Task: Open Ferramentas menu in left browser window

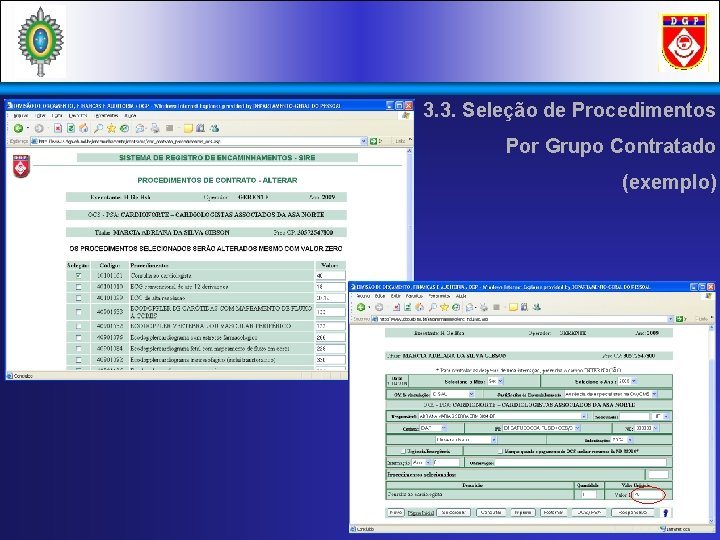Action: point(107,116)
